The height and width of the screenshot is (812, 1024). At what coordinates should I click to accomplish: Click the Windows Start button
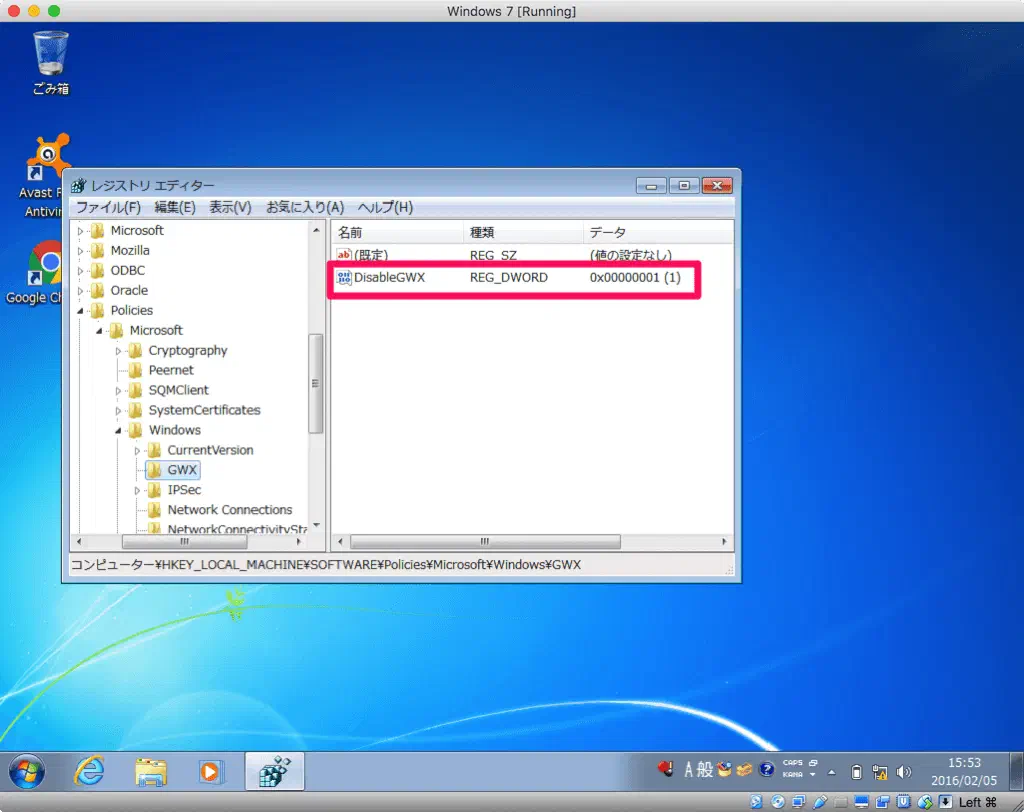27,771
